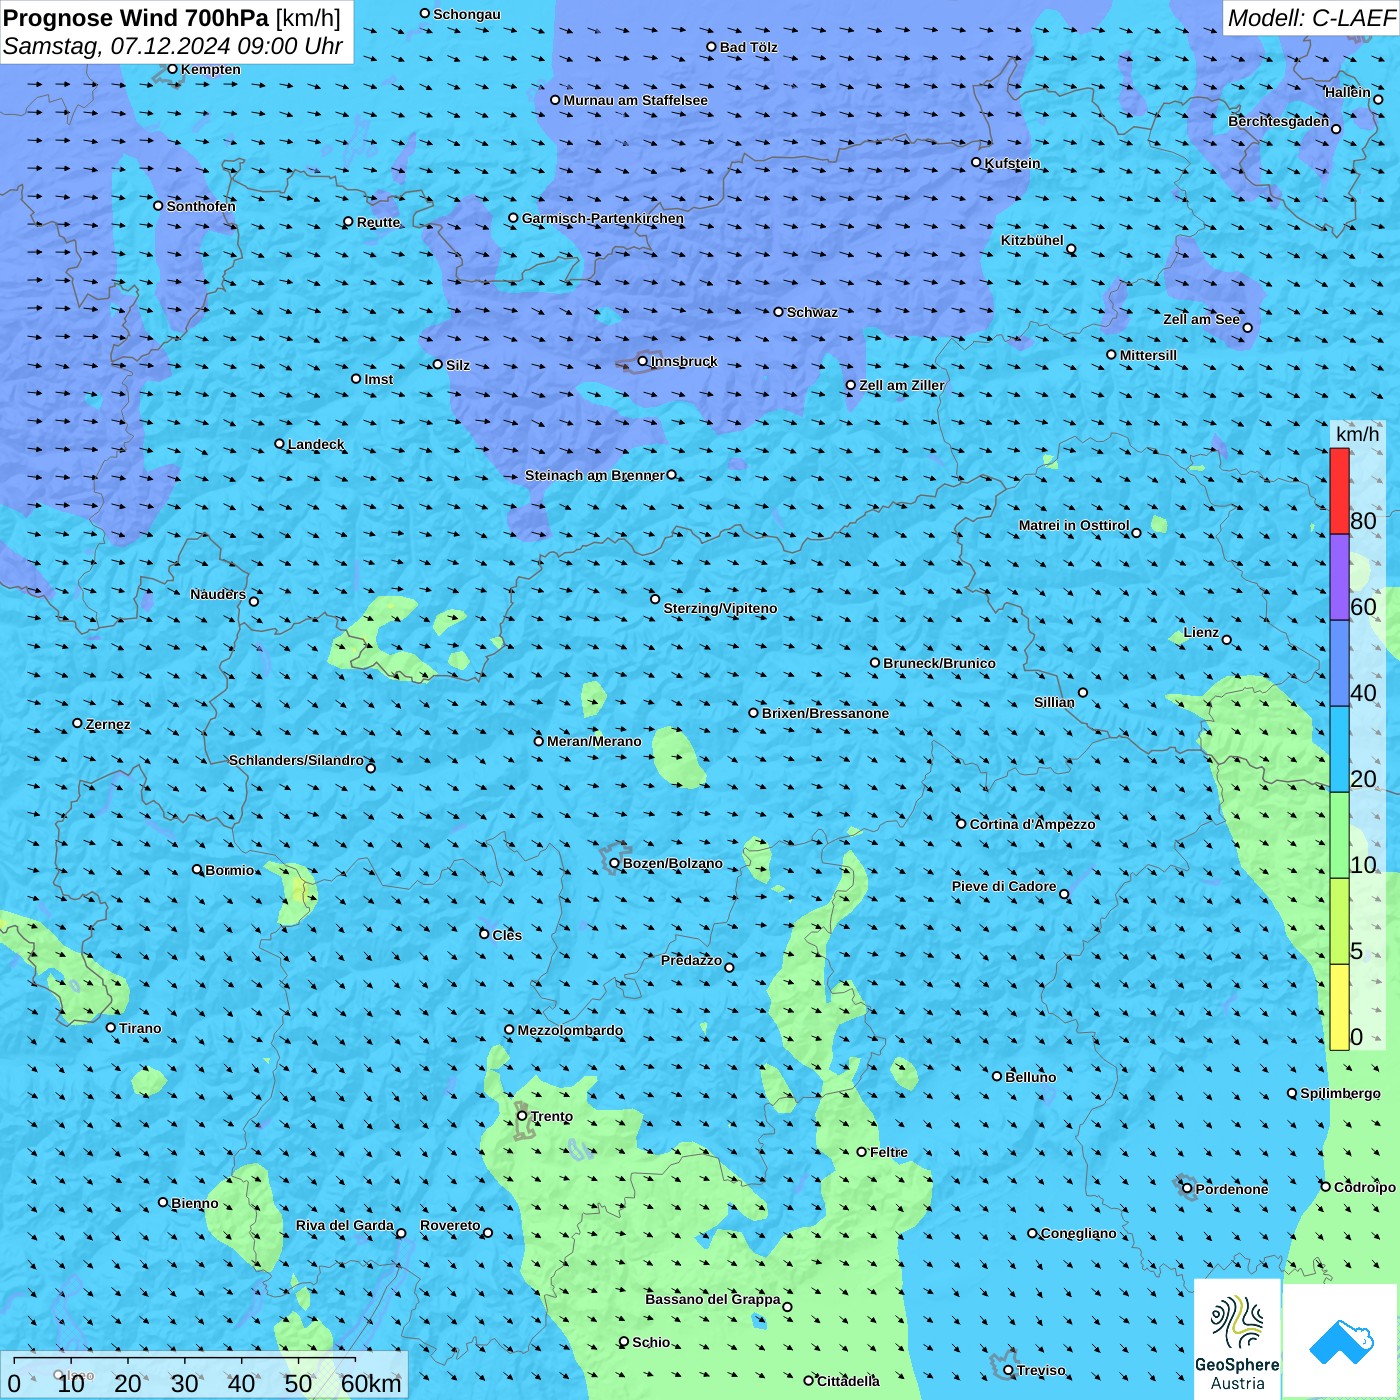
Task: Click the Zernez location dot
Action: coord(77,723)
